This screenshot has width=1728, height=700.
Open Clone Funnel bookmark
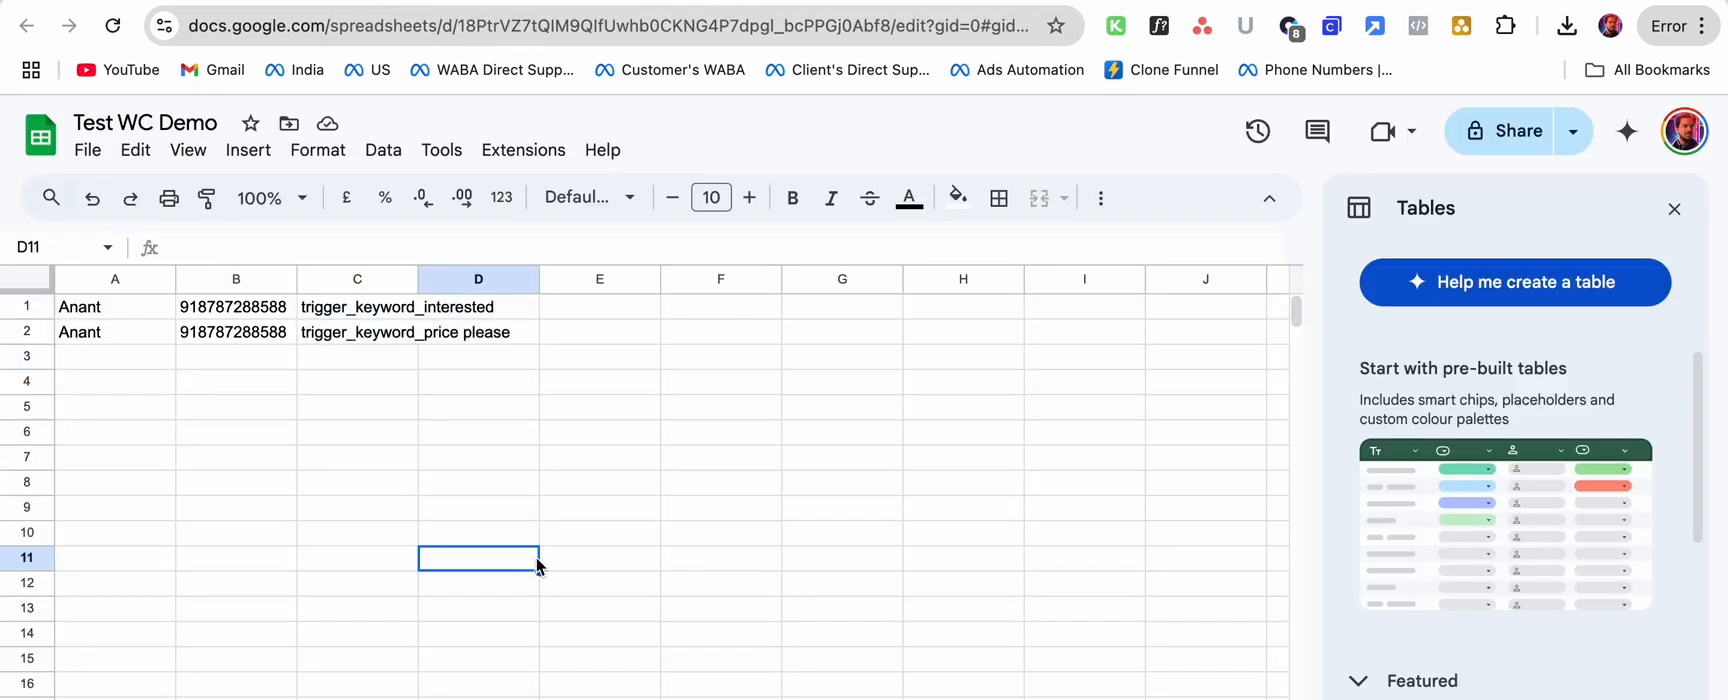[x=1162, y=70]
